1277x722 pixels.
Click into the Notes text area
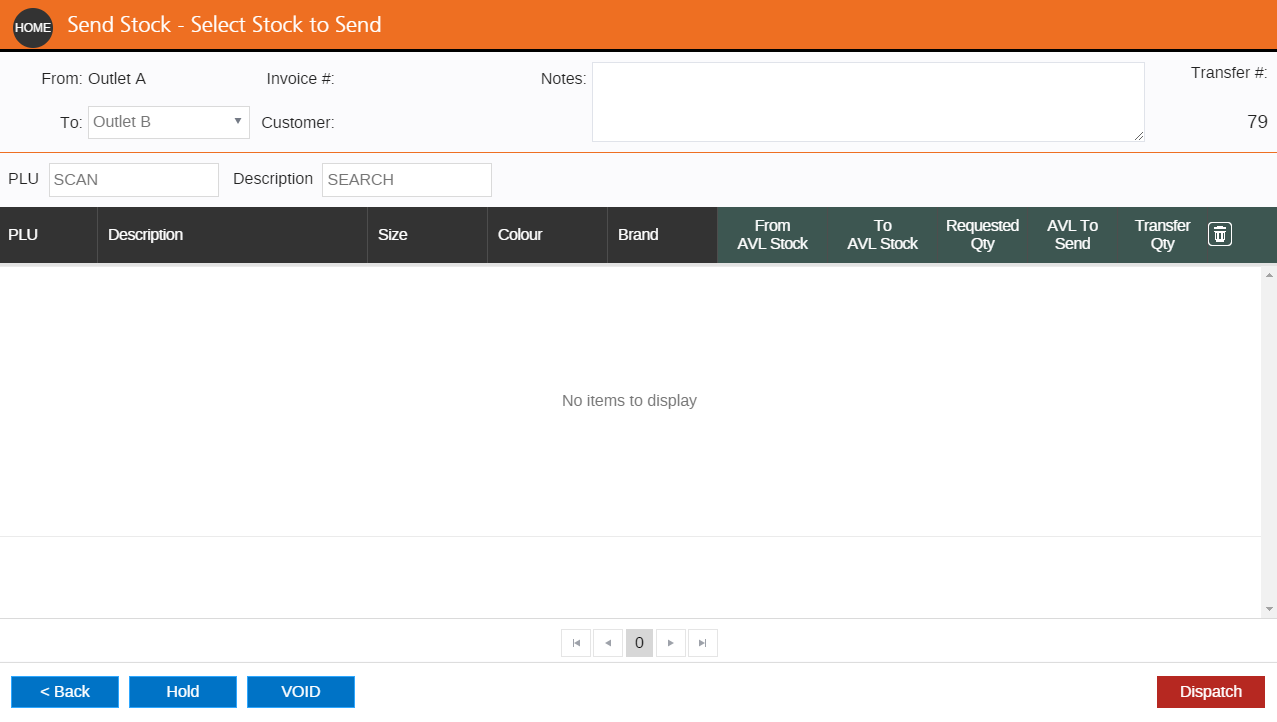coord(868,102)
